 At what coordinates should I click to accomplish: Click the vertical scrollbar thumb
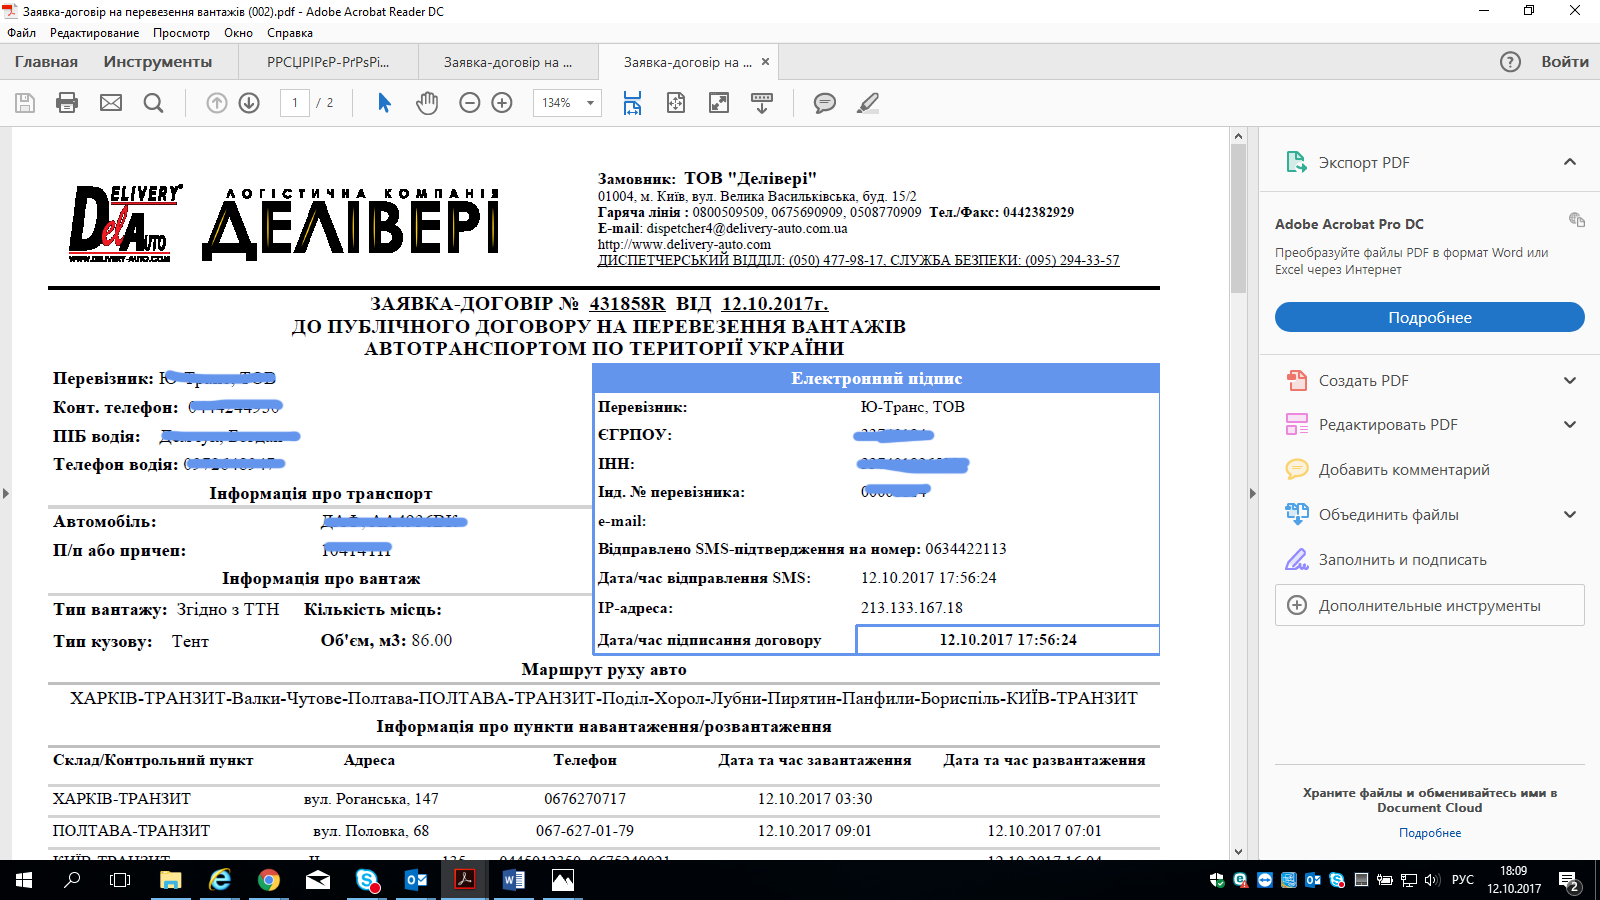pos(1238,218)
